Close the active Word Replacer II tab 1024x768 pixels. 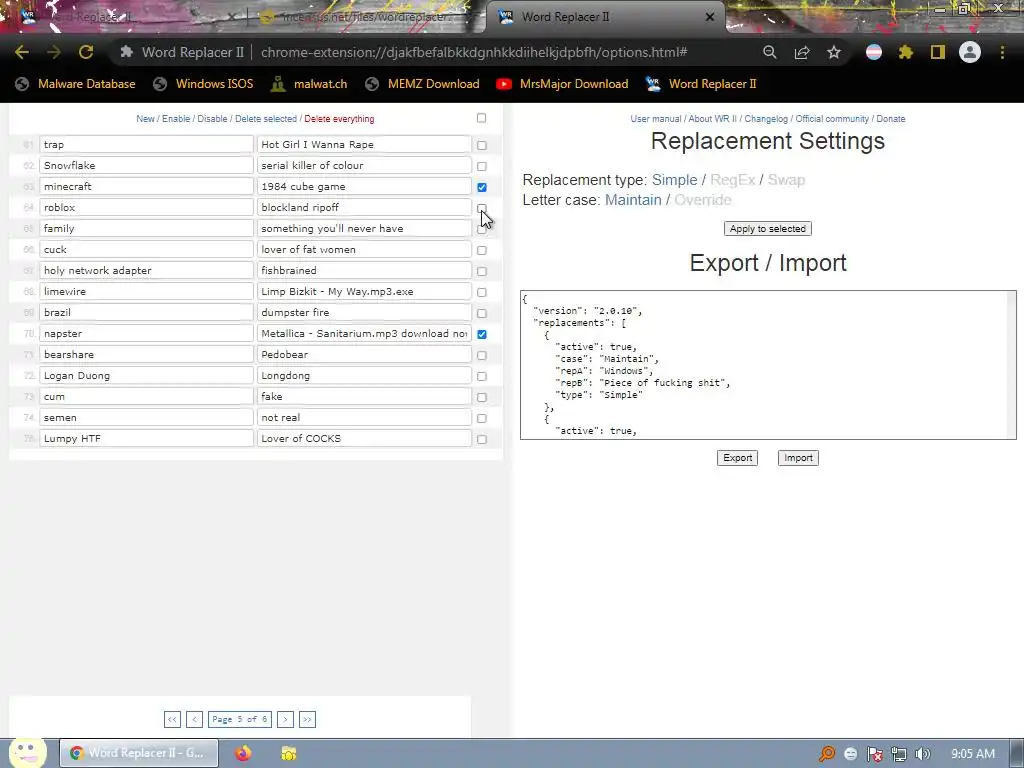pos(710,17)
